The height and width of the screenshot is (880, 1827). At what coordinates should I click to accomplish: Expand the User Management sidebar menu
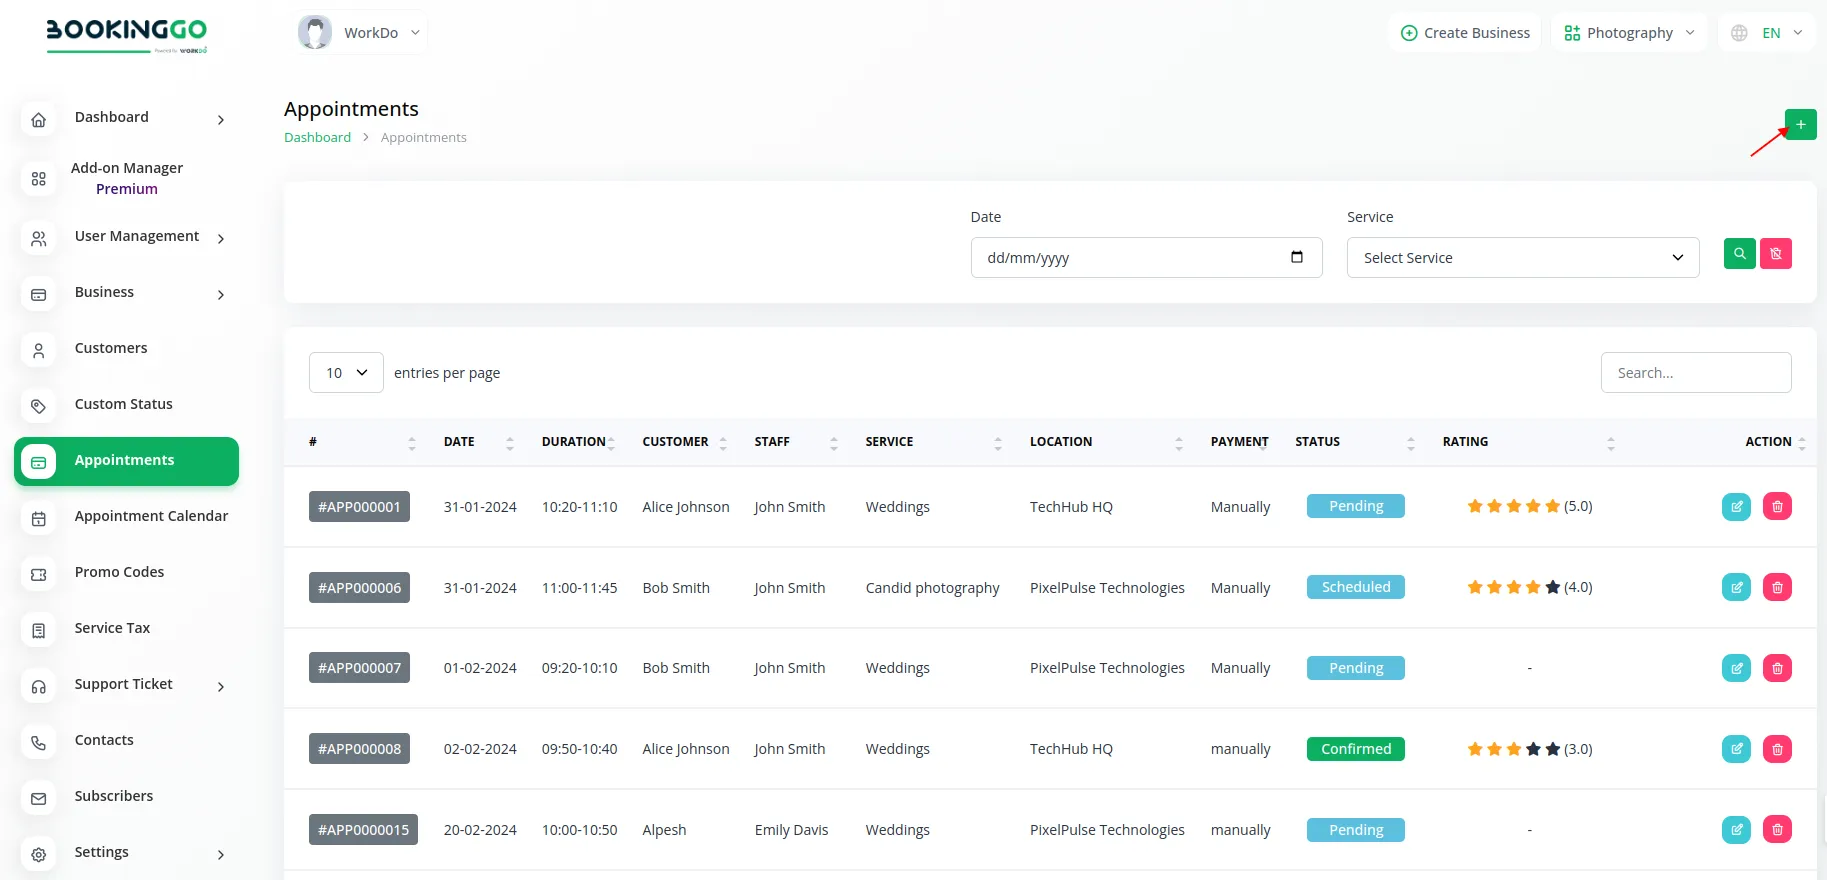click(137, 237)
